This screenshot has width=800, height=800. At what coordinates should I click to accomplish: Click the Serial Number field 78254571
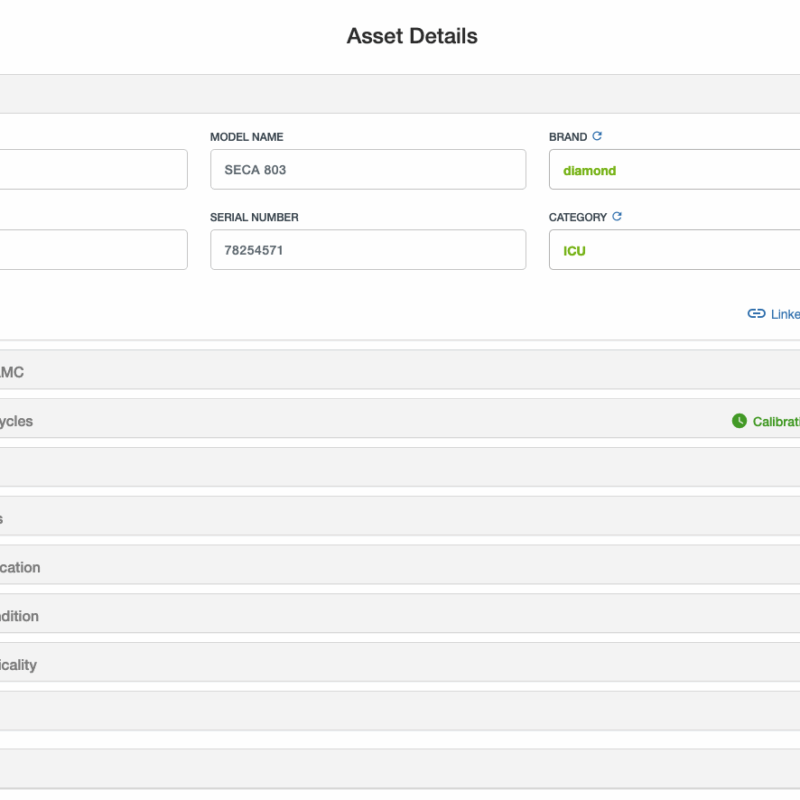(368, 249)
